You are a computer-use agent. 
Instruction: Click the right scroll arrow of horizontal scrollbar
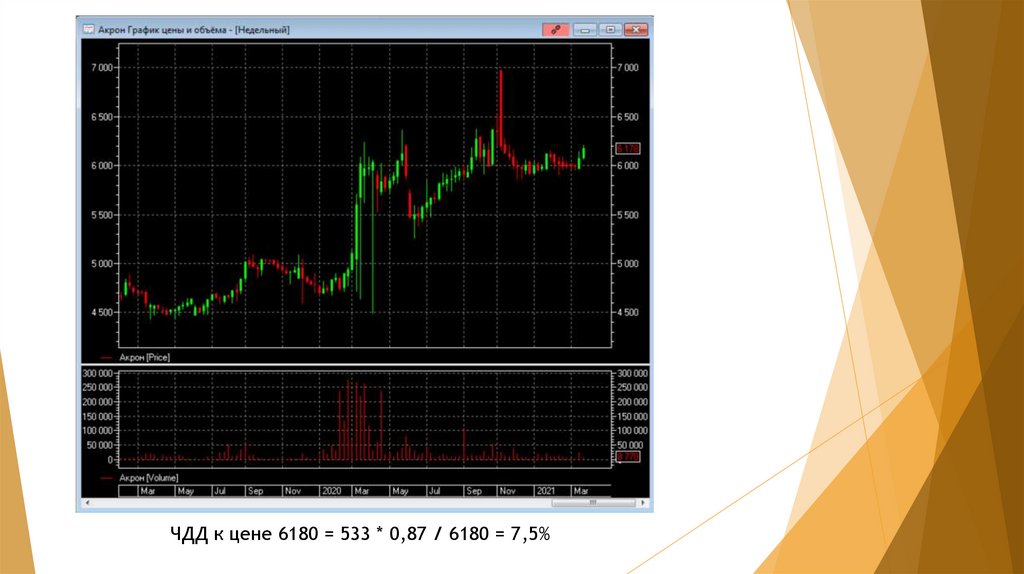coord(643,503)
